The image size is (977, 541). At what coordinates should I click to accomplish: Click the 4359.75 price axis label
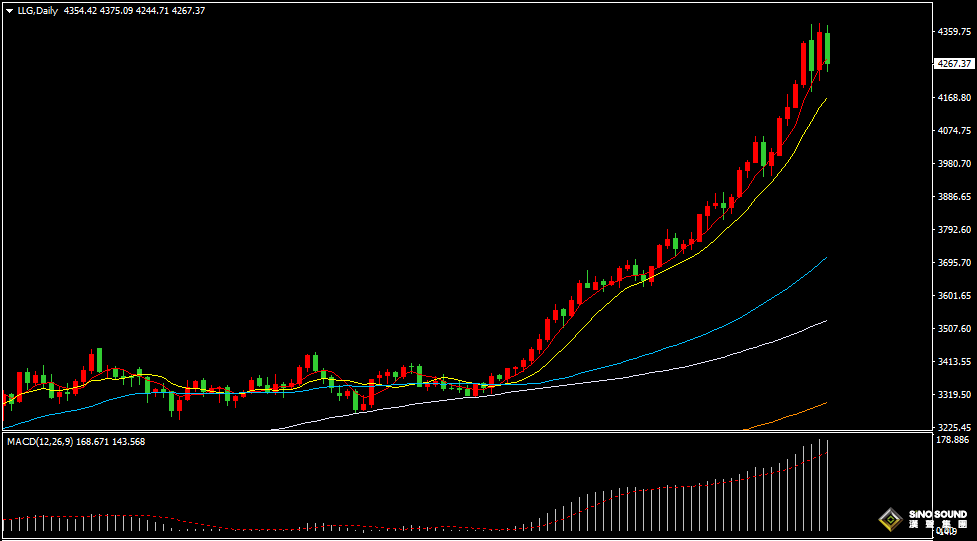click(x=953, y=32)
